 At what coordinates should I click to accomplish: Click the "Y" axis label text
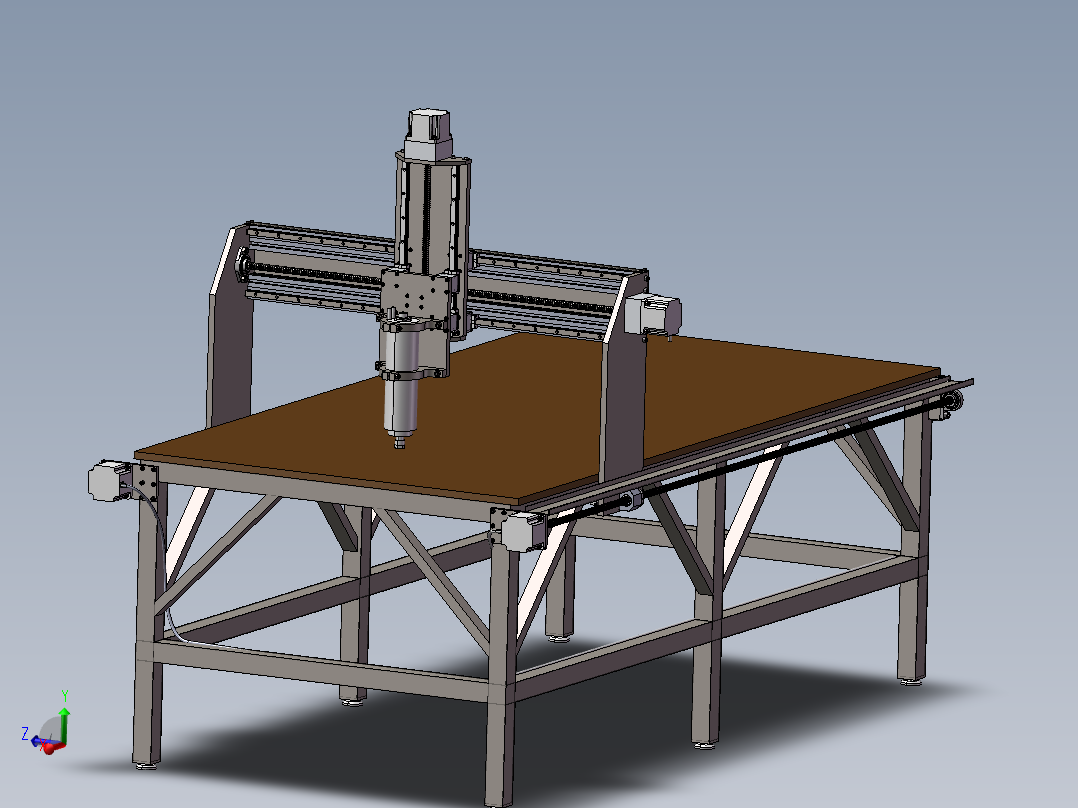pos(65,695)
